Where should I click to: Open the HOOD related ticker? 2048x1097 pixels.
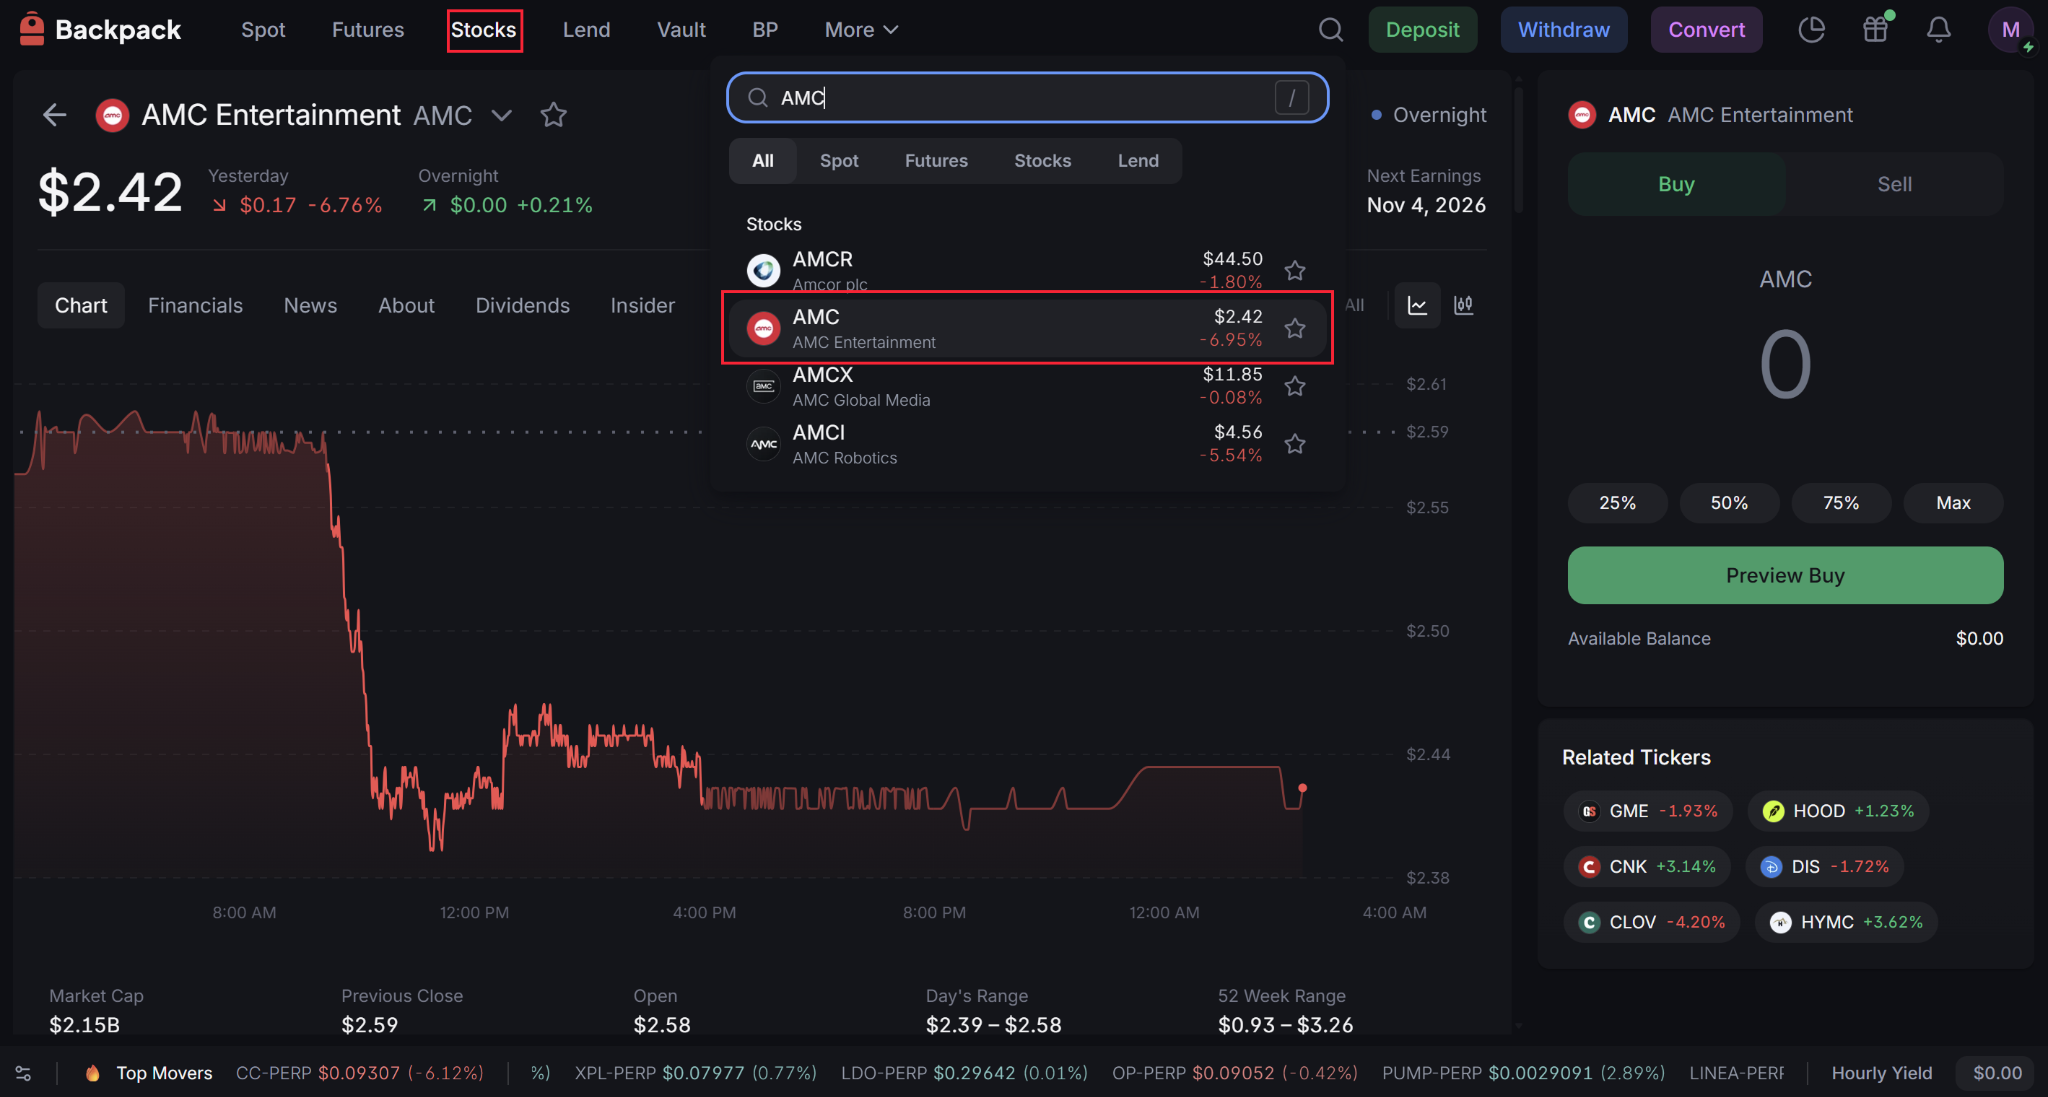point(1838,811)
